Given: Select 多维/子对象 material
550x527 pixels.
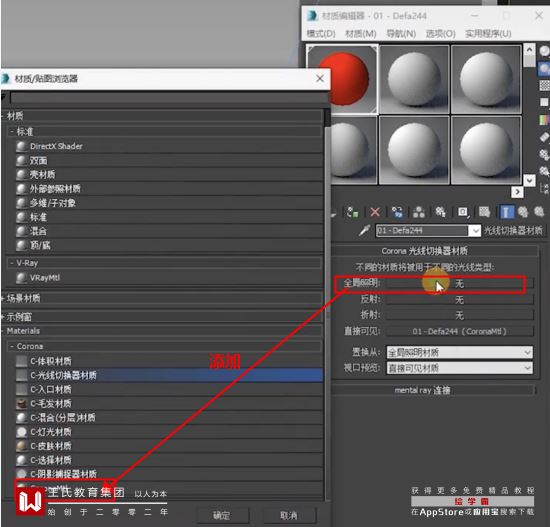Looking at the screenshot, I should [x=169, y=203].
